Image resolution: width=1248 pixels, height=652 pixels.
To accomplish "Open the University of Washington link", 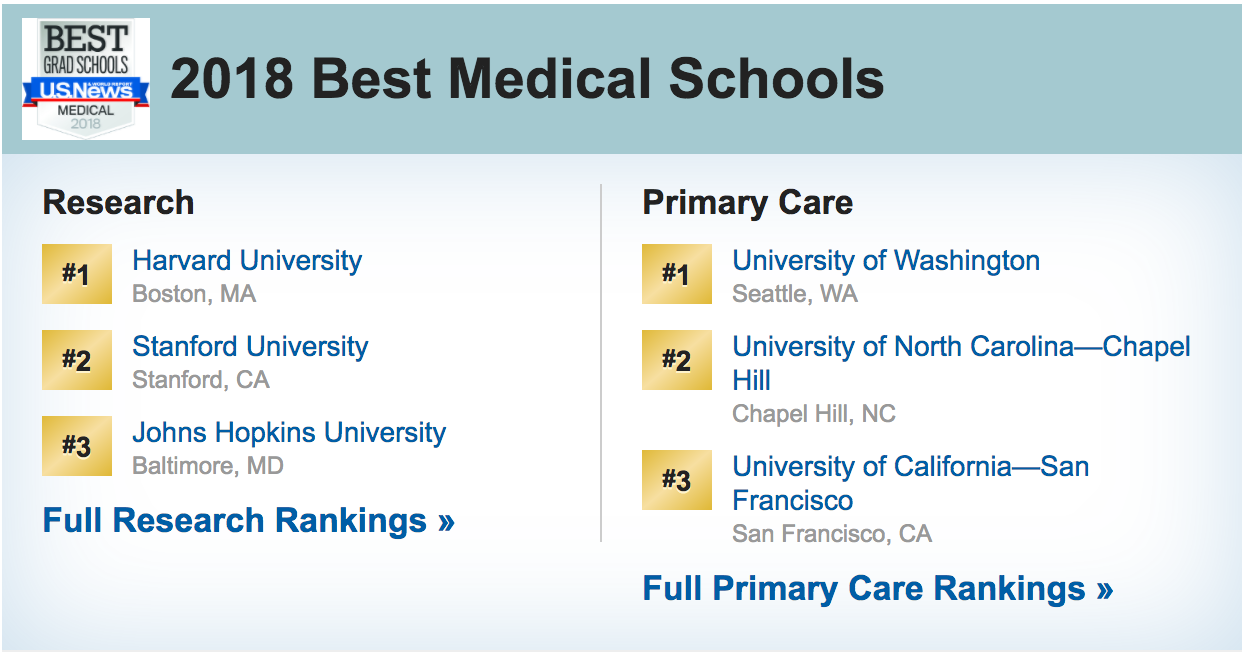I will [x=886, y=261].
